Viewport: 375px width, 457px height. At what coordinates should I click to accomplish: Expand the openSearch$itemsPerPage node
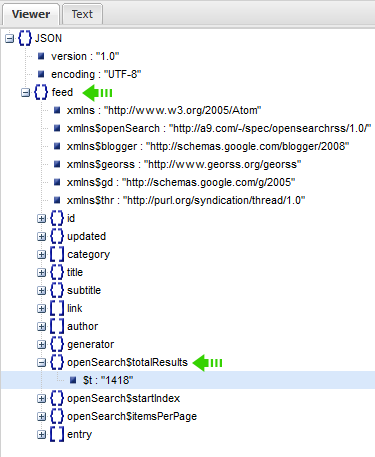(41, 417)
